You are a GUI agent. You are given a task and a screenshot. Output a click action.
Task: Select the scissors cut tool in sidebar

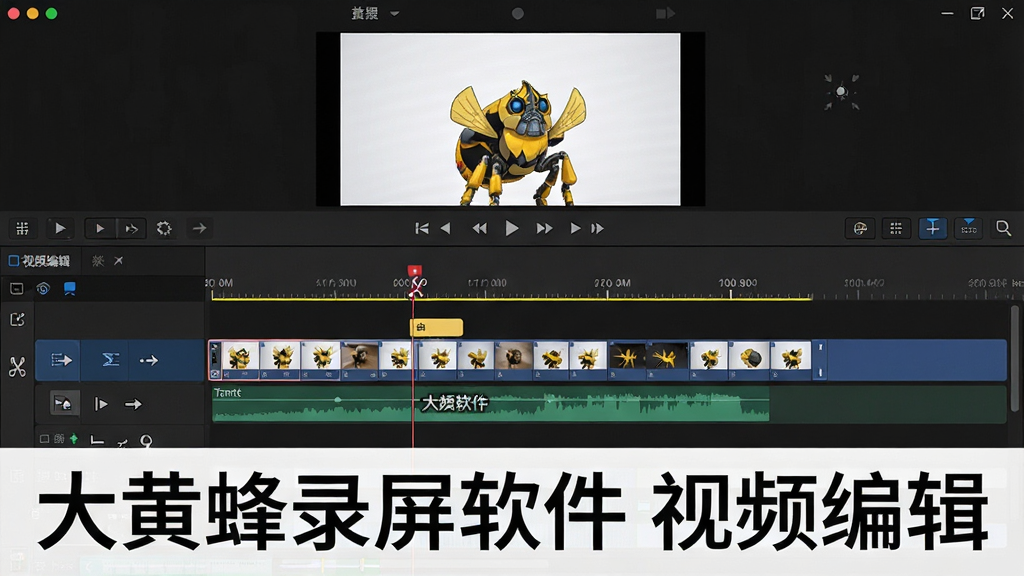[x=18, y=366]
